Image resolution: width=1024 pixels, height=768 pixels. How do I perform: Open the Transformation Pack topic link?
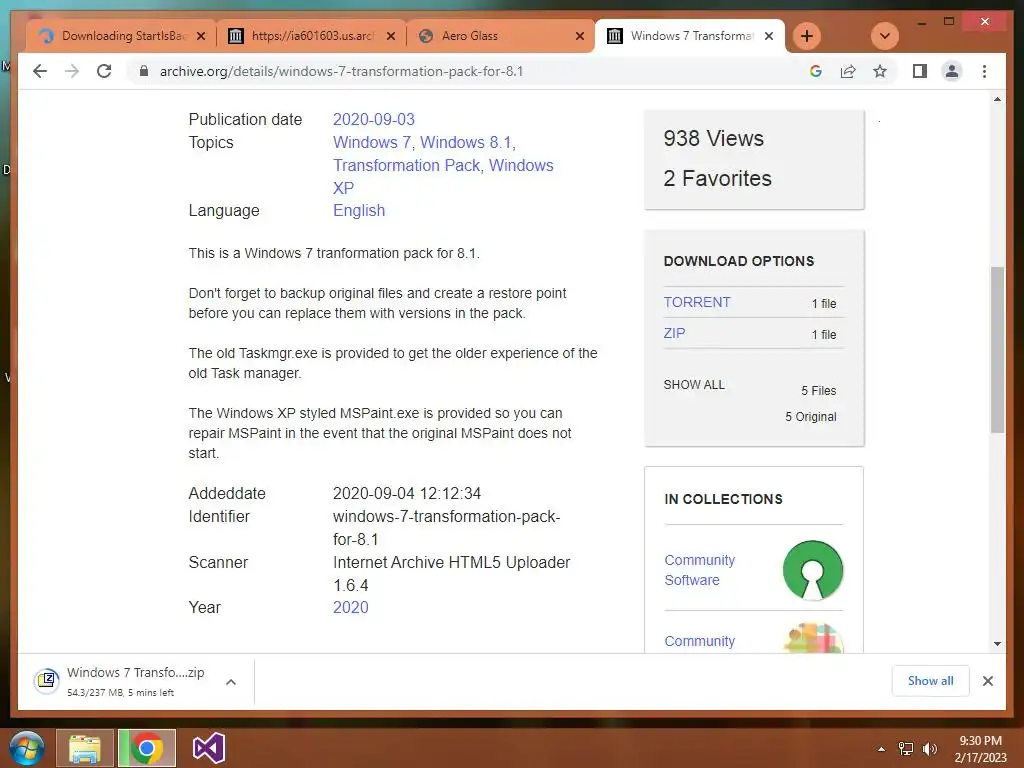406,165
